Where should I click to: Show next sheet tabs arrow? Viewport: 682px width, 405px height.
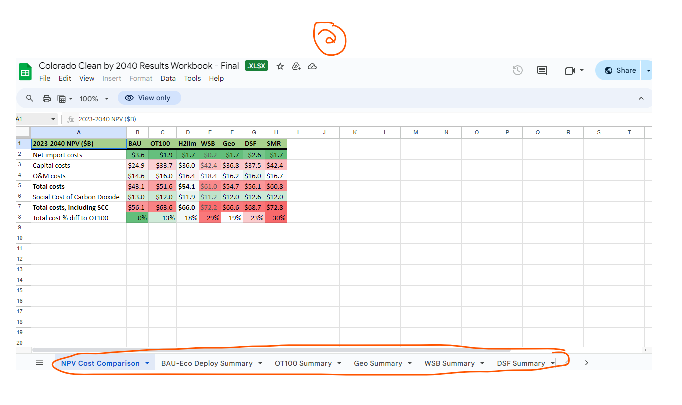(586, 363)
